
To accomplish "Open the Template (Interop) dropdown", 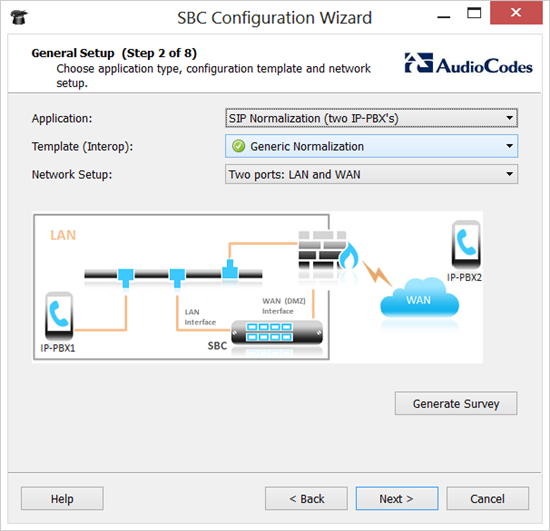I will pos(371,146).
